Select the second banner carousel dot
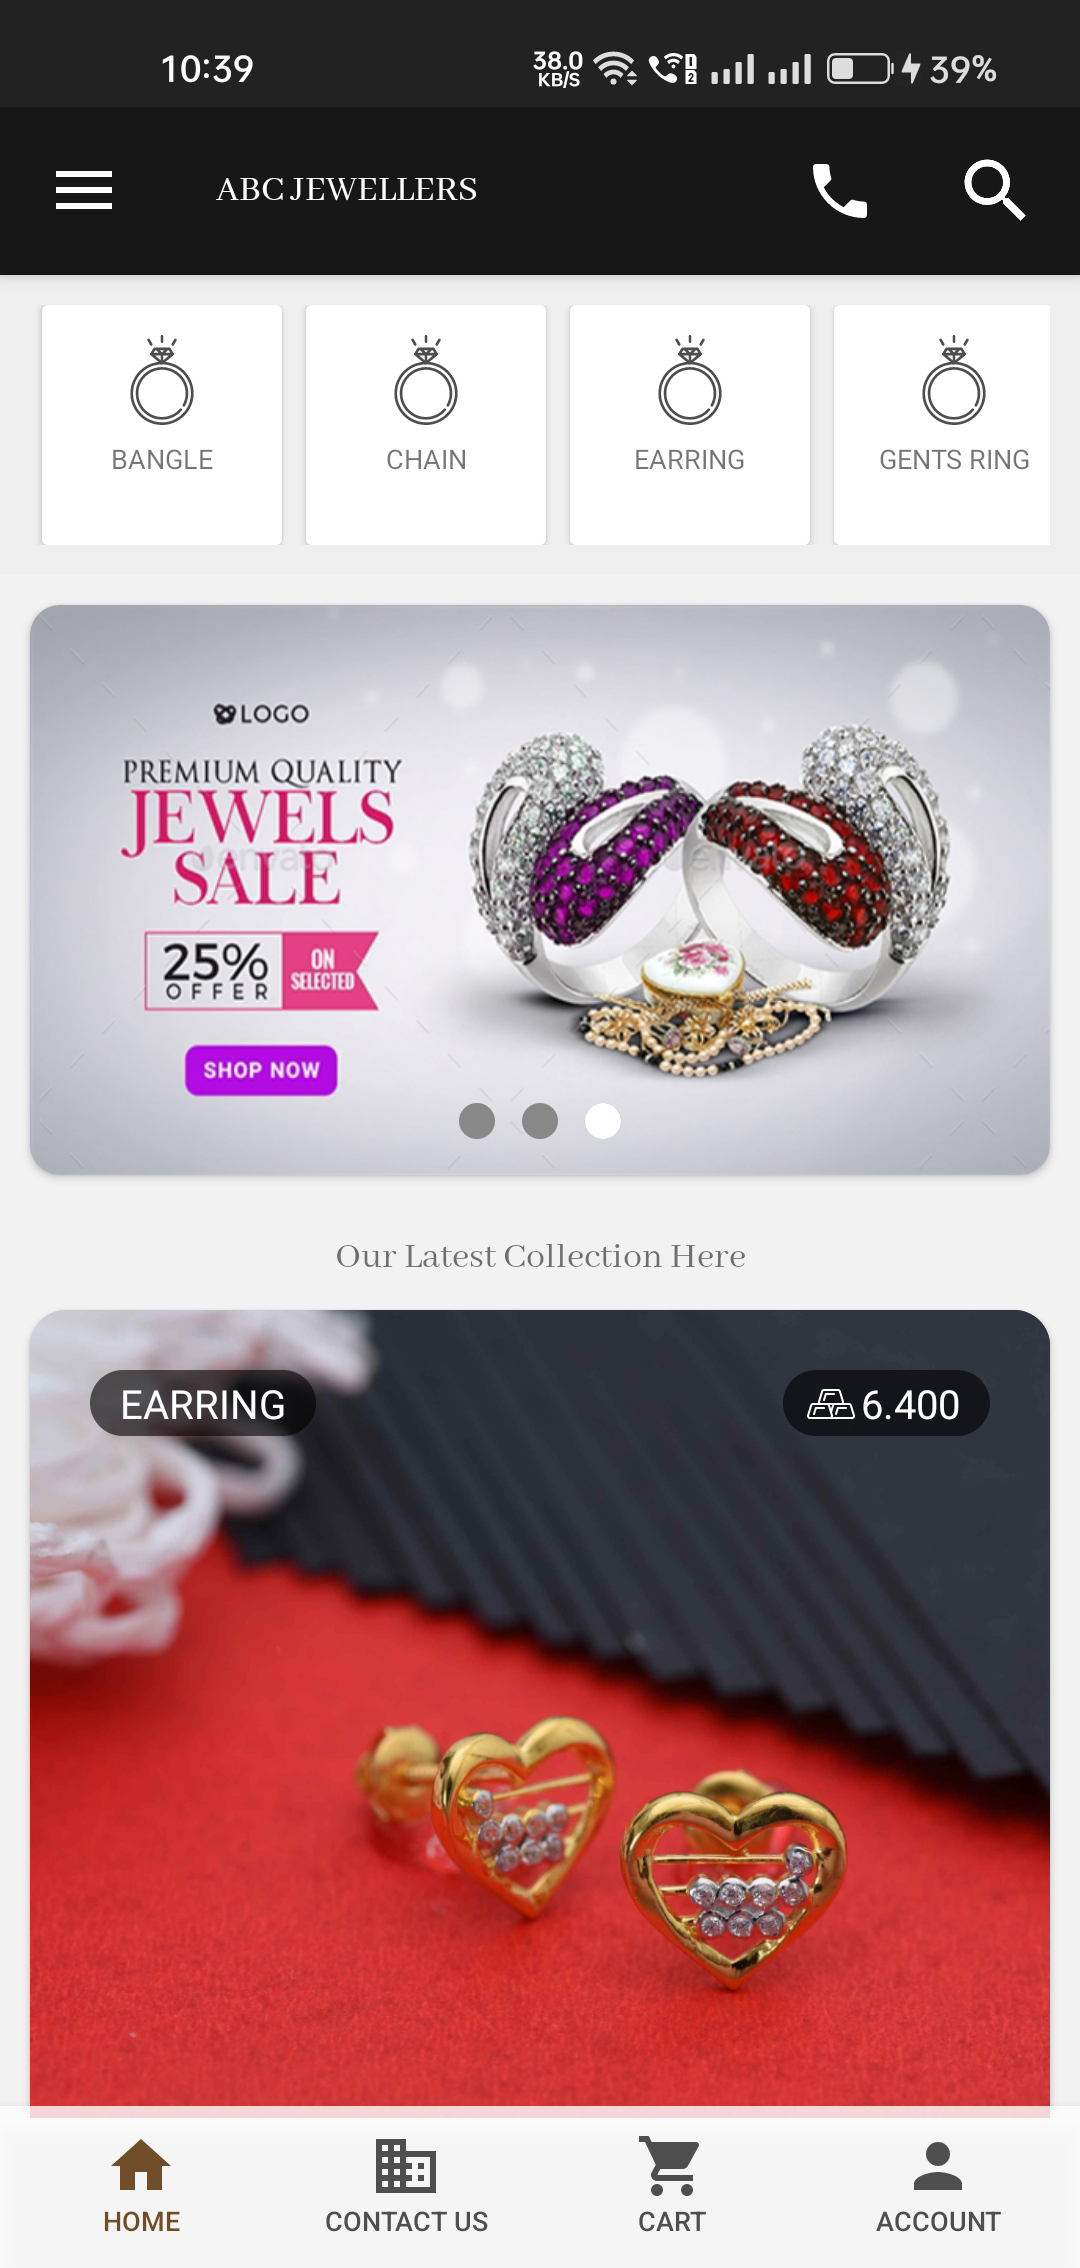 pos(540,1121)
